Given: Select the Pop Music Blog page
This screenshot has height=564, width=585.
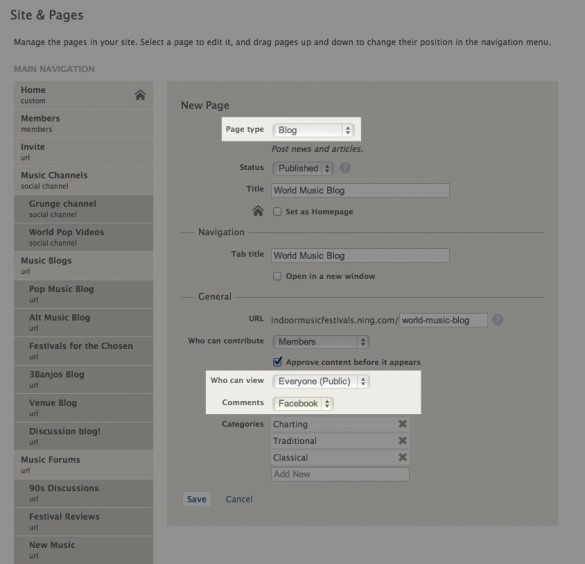Looking at the screenshot, I should 84,294.
